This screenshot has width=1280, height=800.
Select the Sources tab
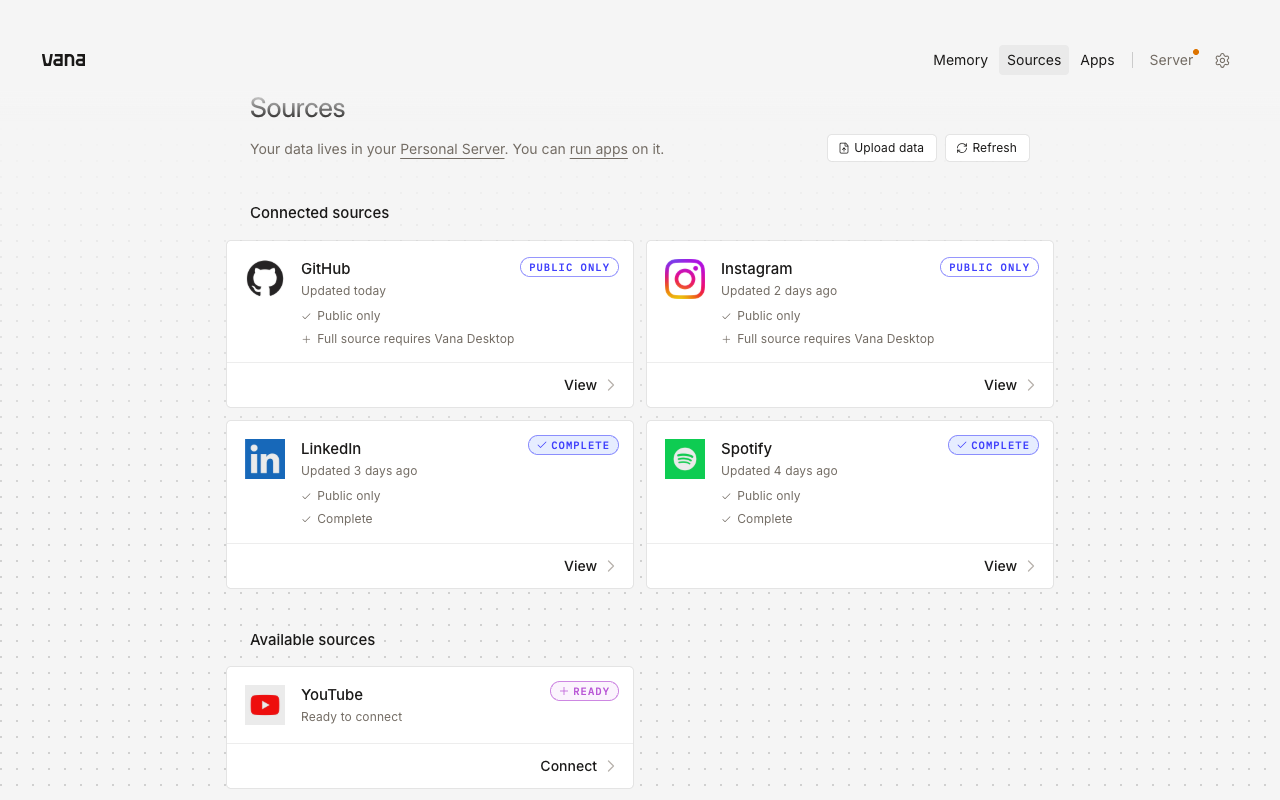point(1034,60)
